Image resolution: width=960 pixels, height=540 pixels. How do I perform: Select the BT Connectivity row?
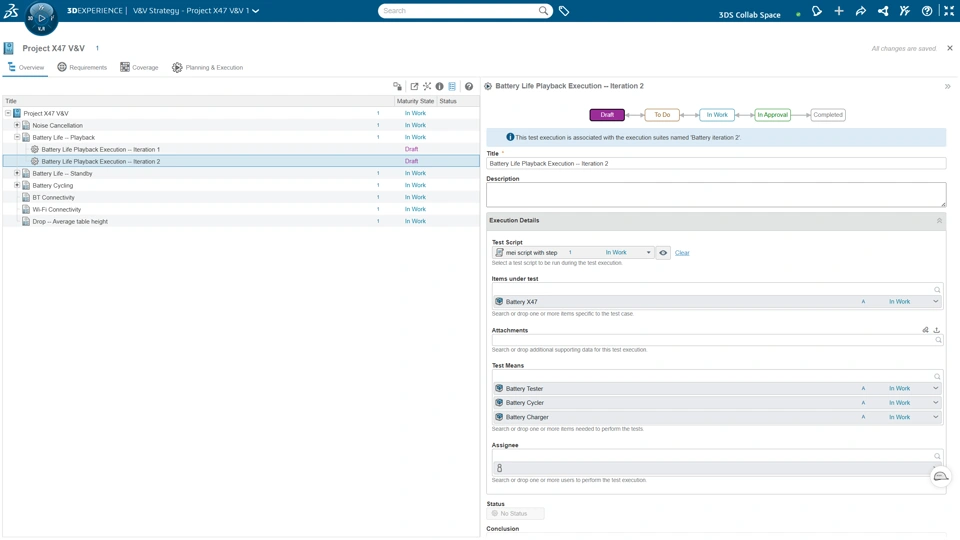[241, 197]
